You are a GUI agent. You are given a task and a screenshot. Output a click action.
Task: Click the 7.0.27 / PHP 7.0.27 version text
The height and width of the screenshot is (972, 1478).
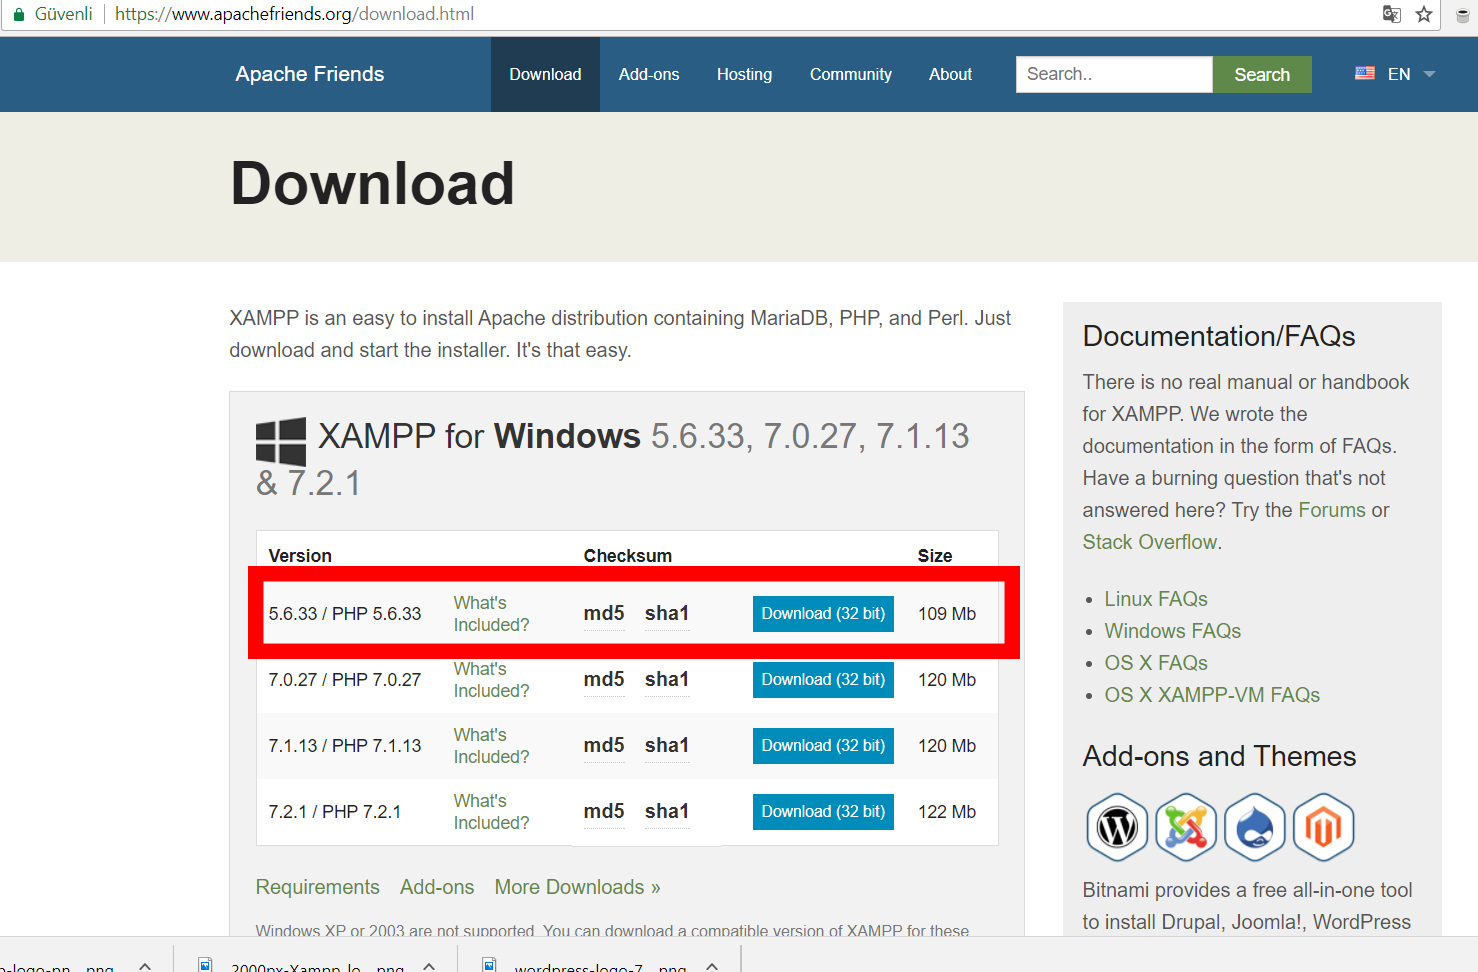point(345,680)
